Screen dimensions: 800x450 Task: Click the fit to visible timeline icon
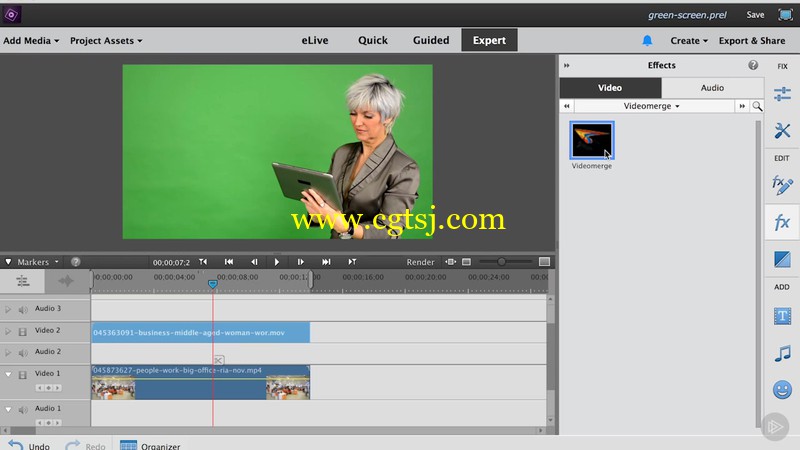[x=450, y=262]
